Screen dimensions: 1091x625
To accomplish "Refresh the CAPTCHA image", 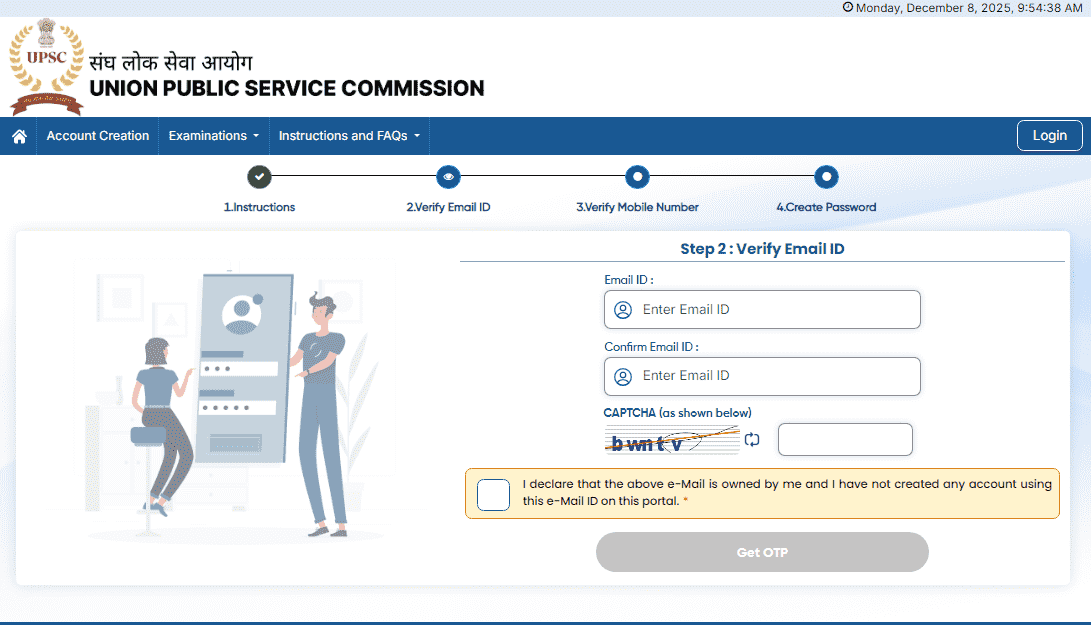I will (x=751, y=439).
